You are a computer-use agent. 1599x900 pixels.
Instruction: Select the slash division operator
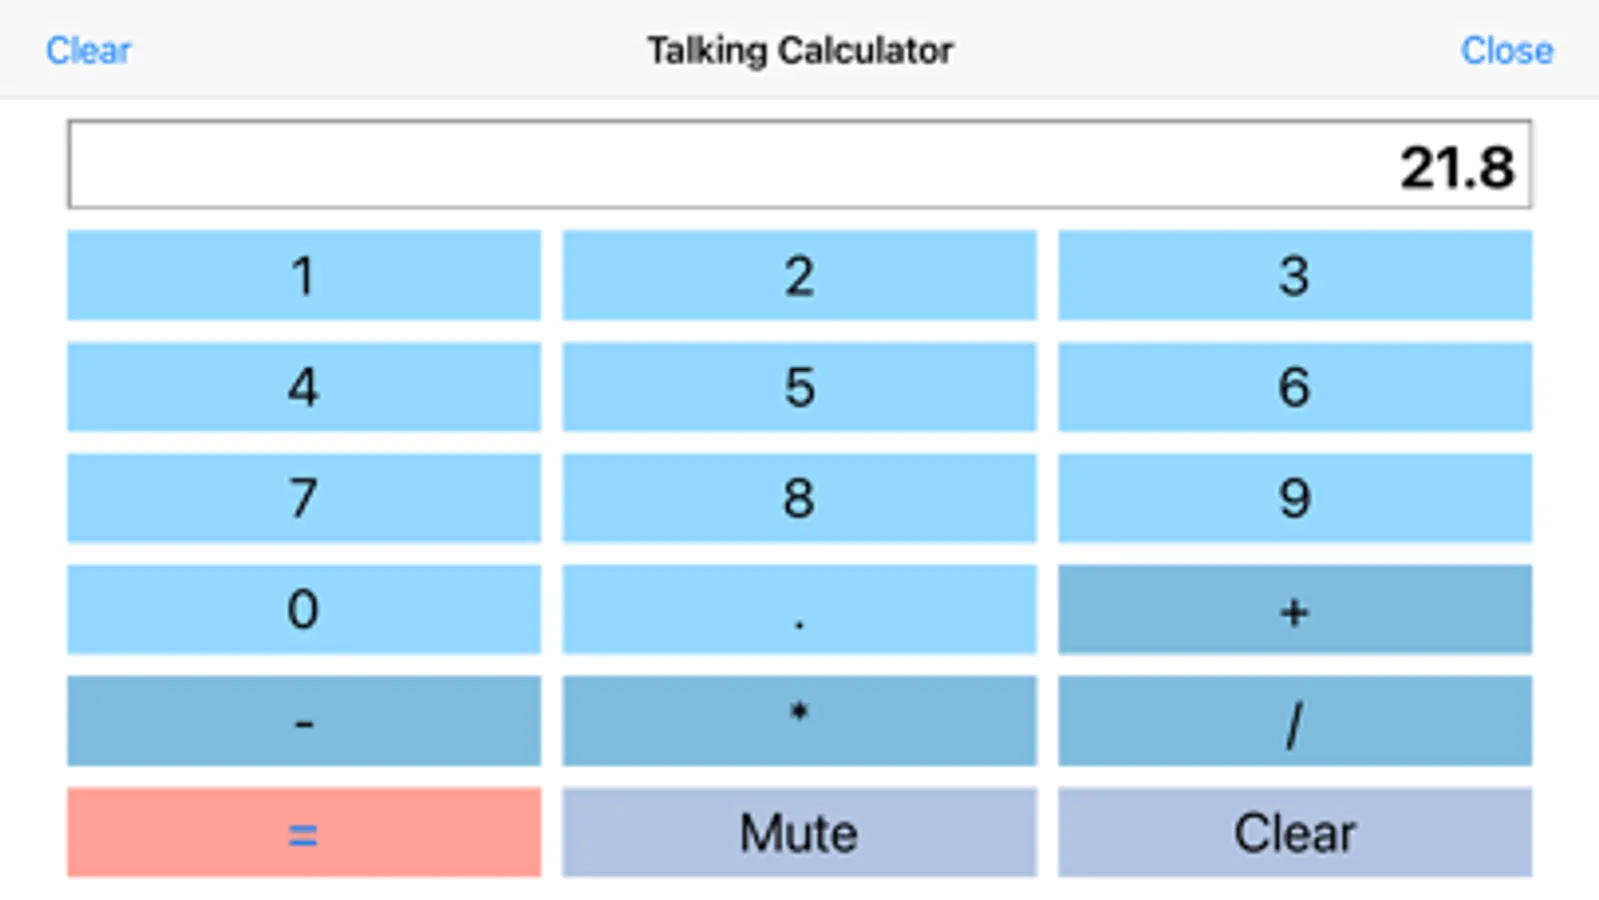(1294, 721)
